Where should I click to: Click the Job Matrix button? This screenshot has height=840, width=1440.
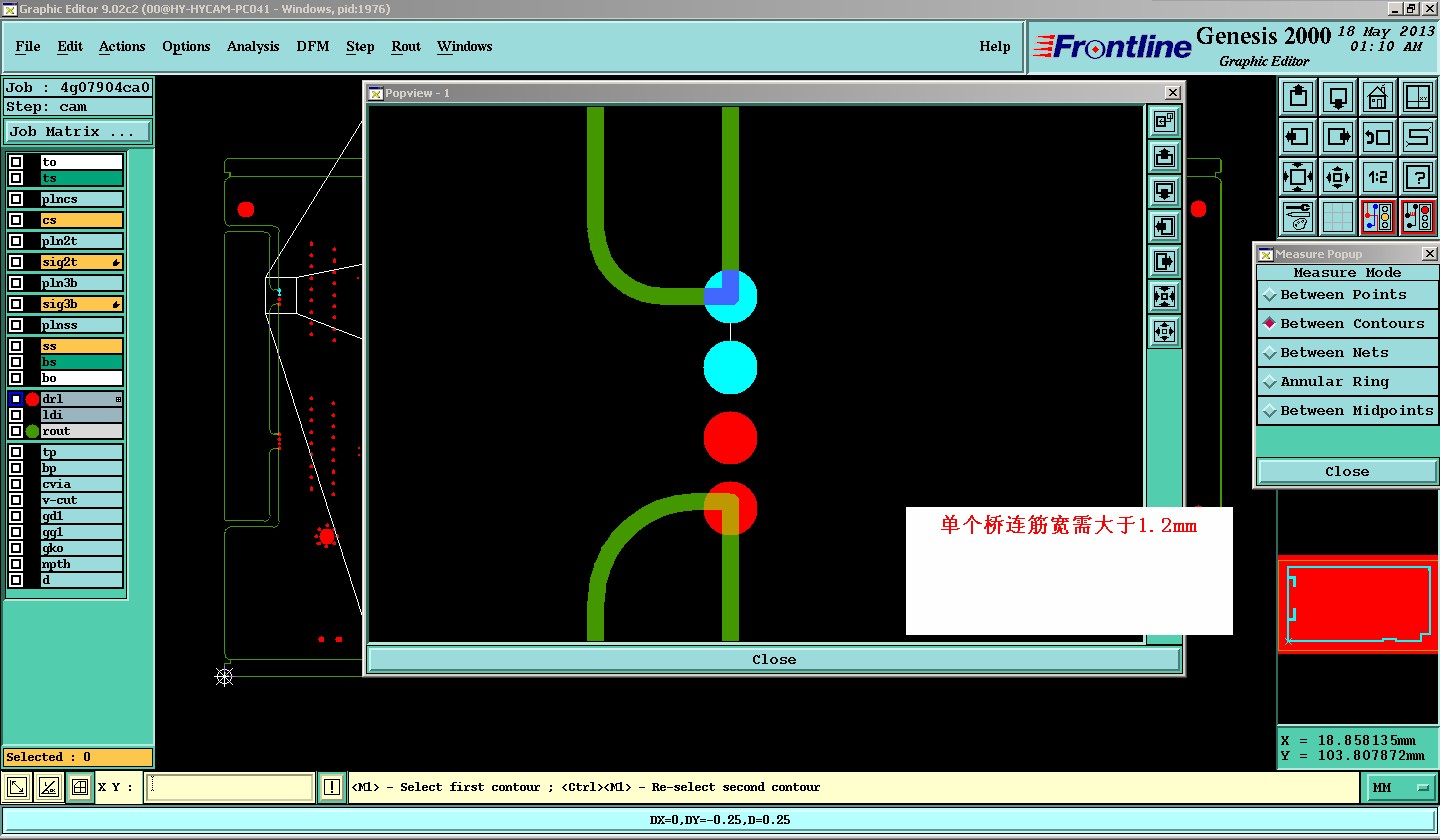78,132
